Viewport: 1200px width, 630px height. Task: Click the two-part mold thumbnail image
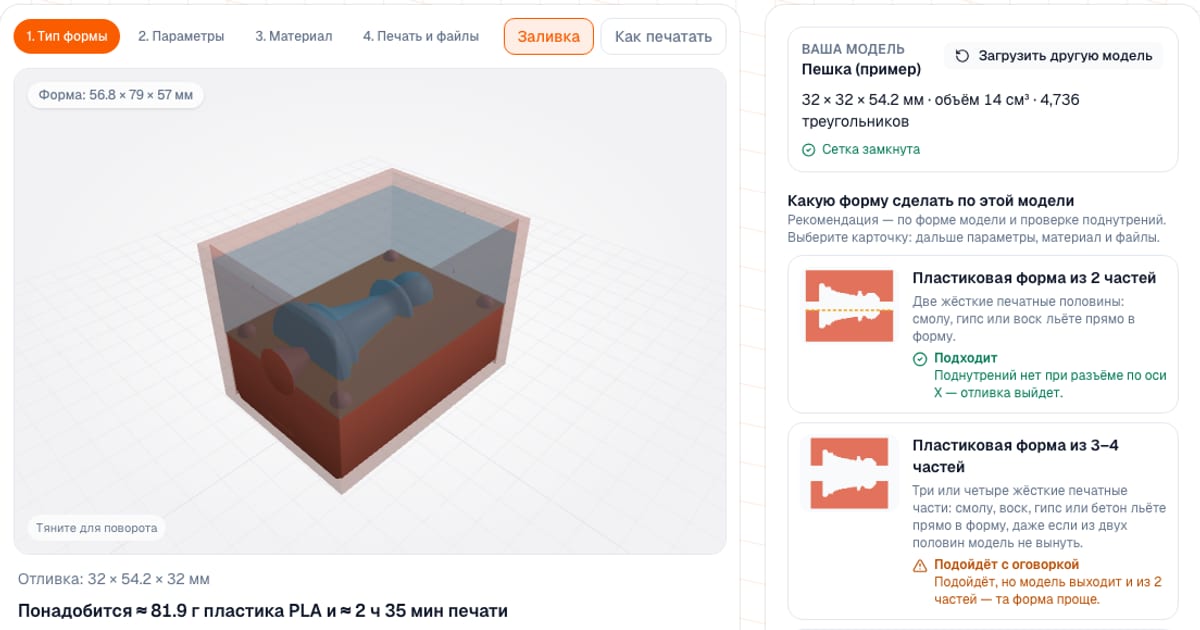[x=849, y=306]
